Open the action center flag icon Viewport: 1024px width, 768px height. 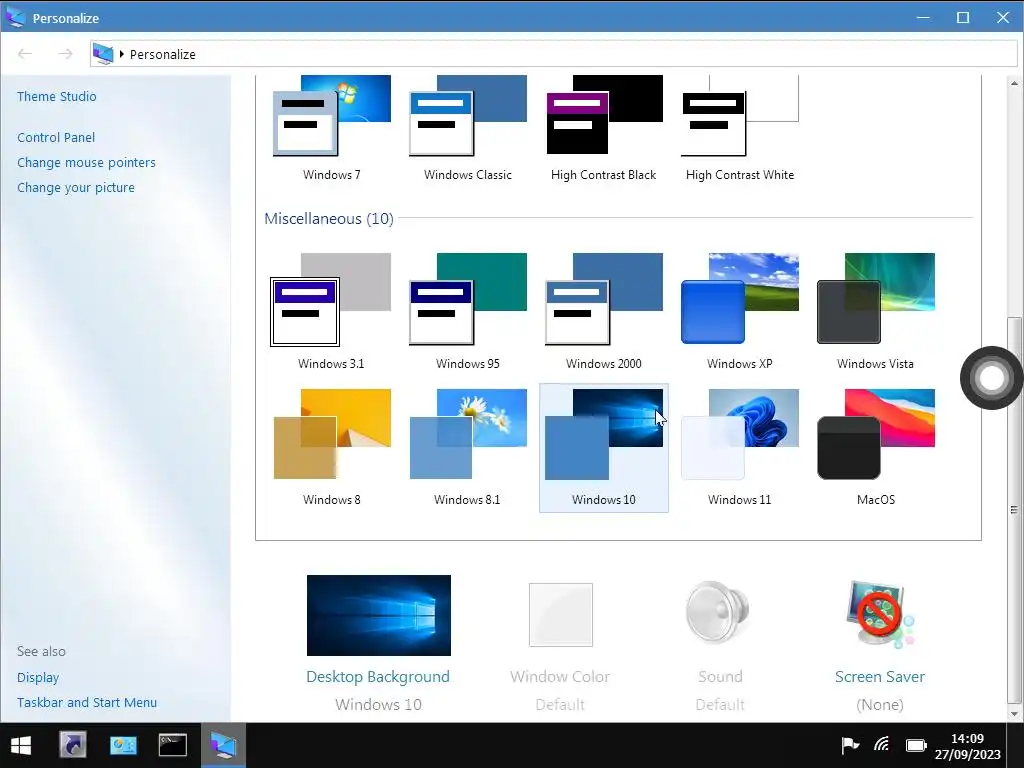[850, 745]
